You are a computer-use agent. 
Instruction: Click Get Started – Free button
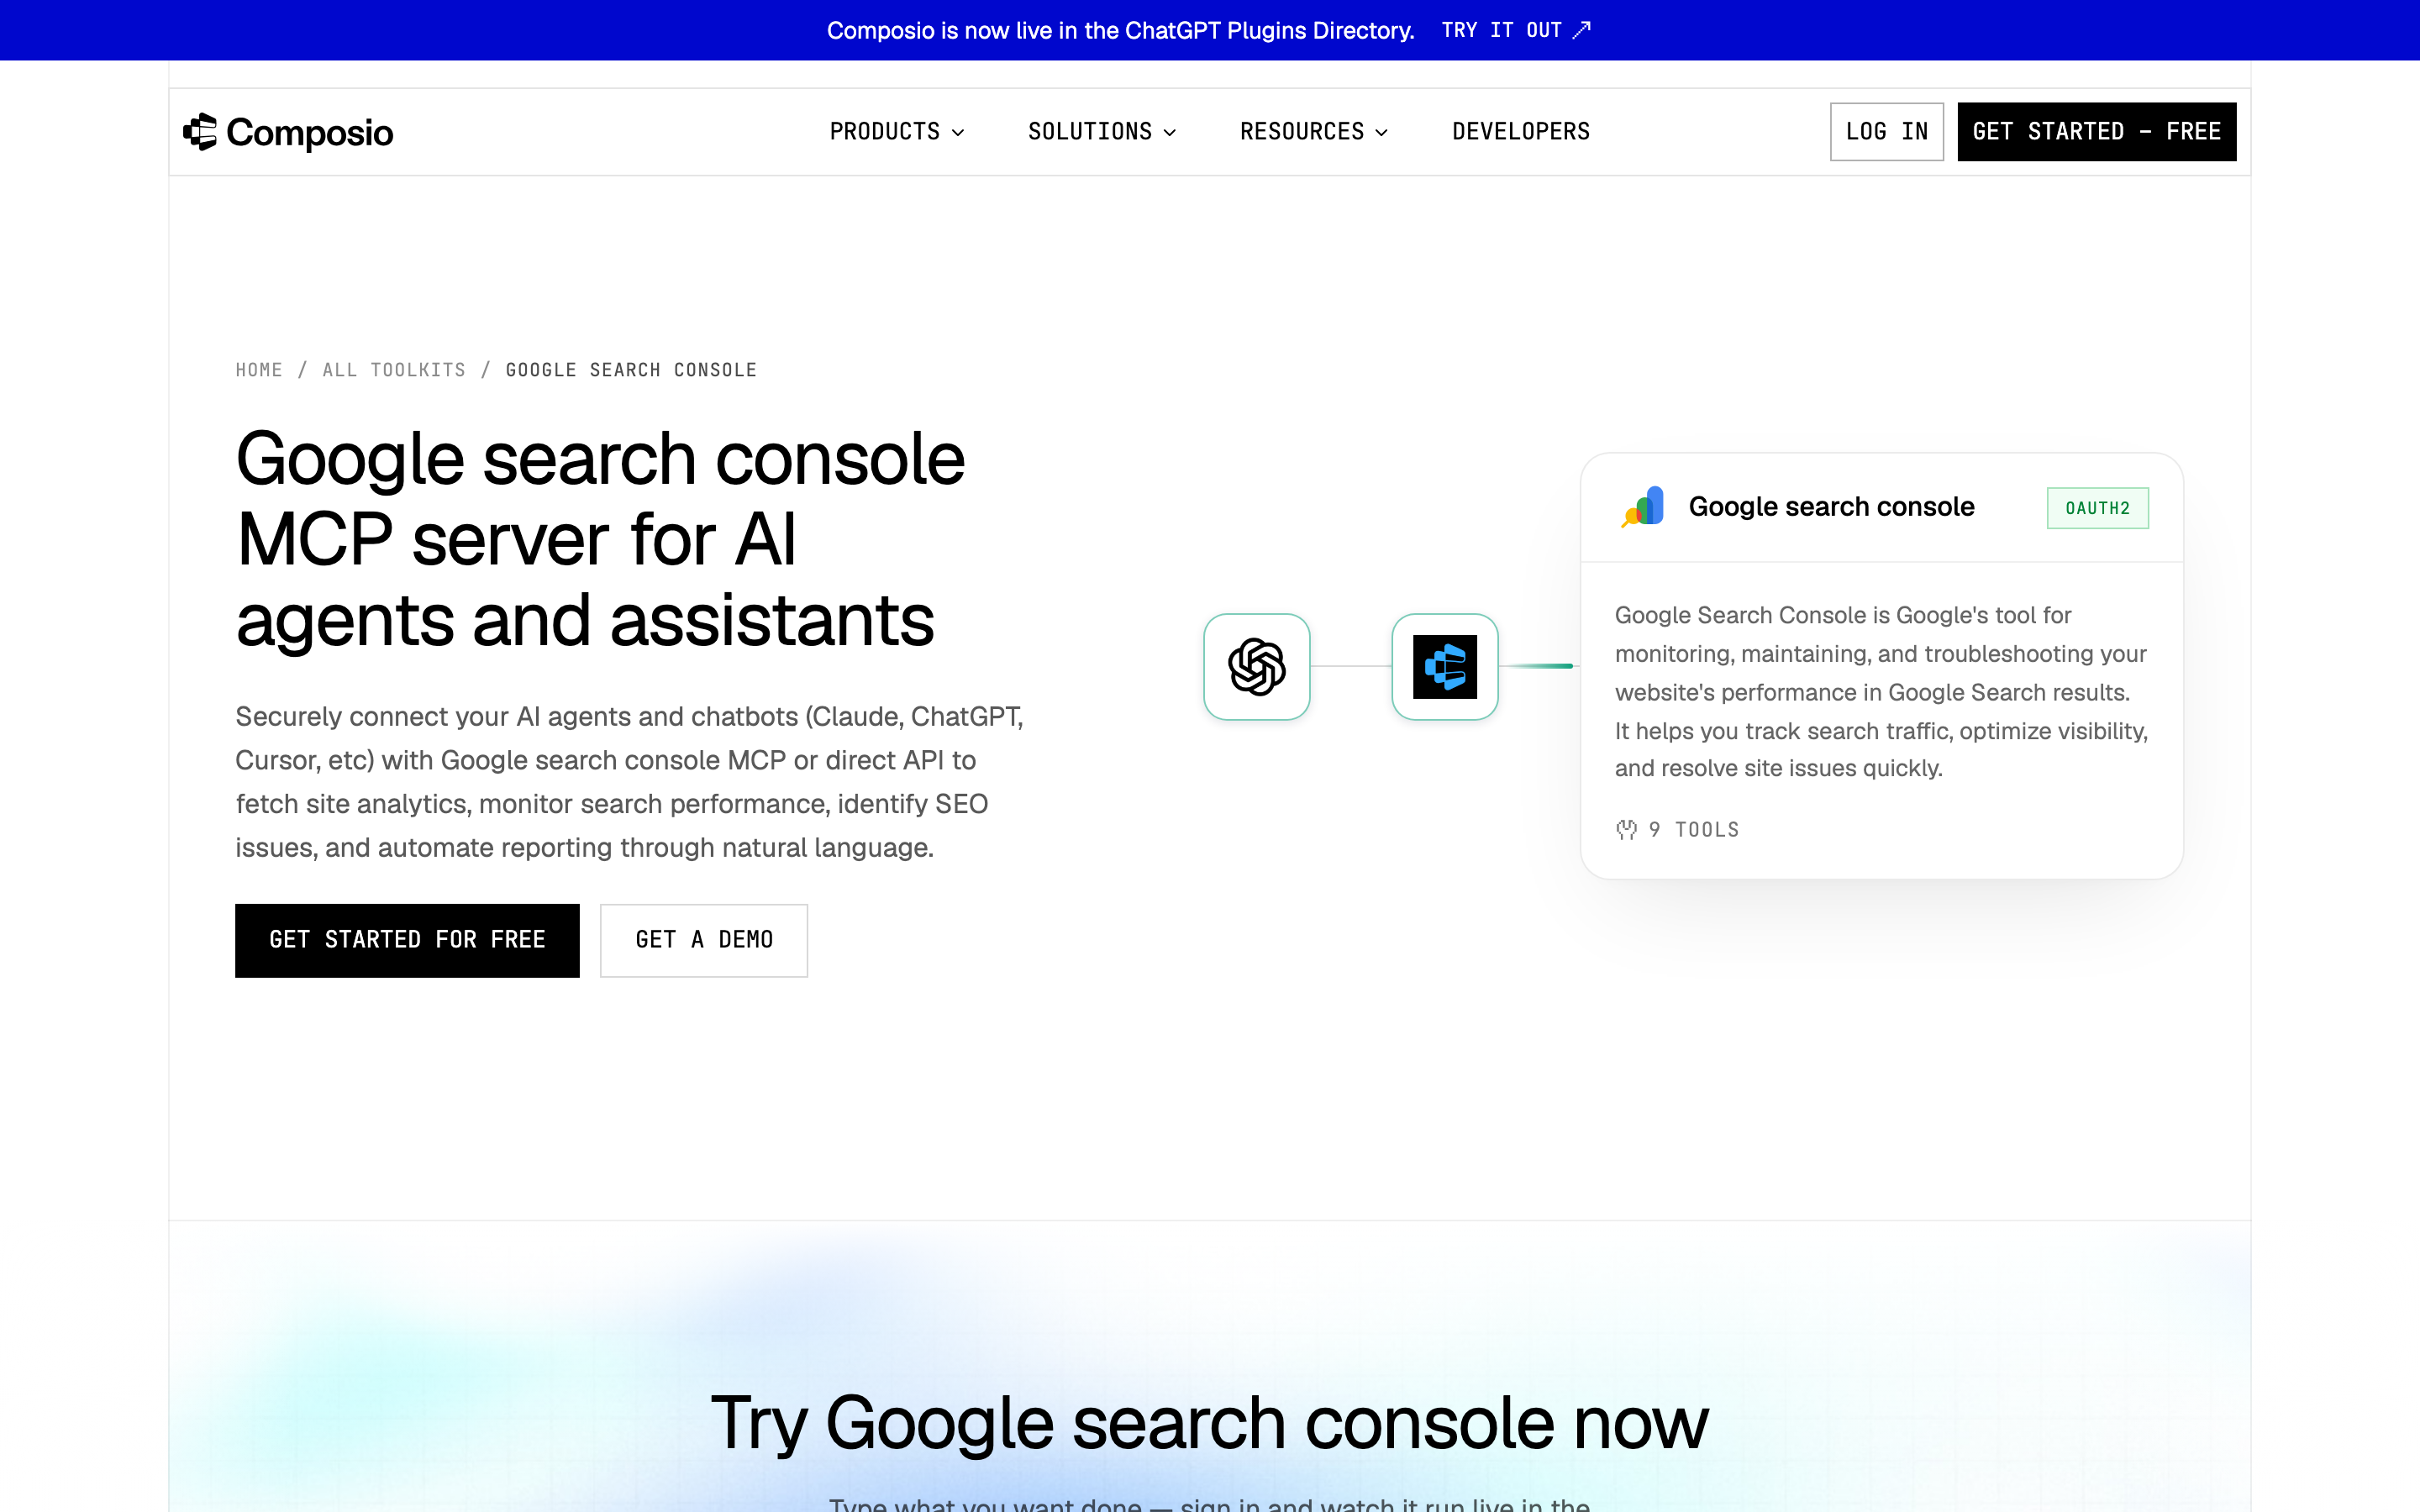click(x=2097, y=132)
